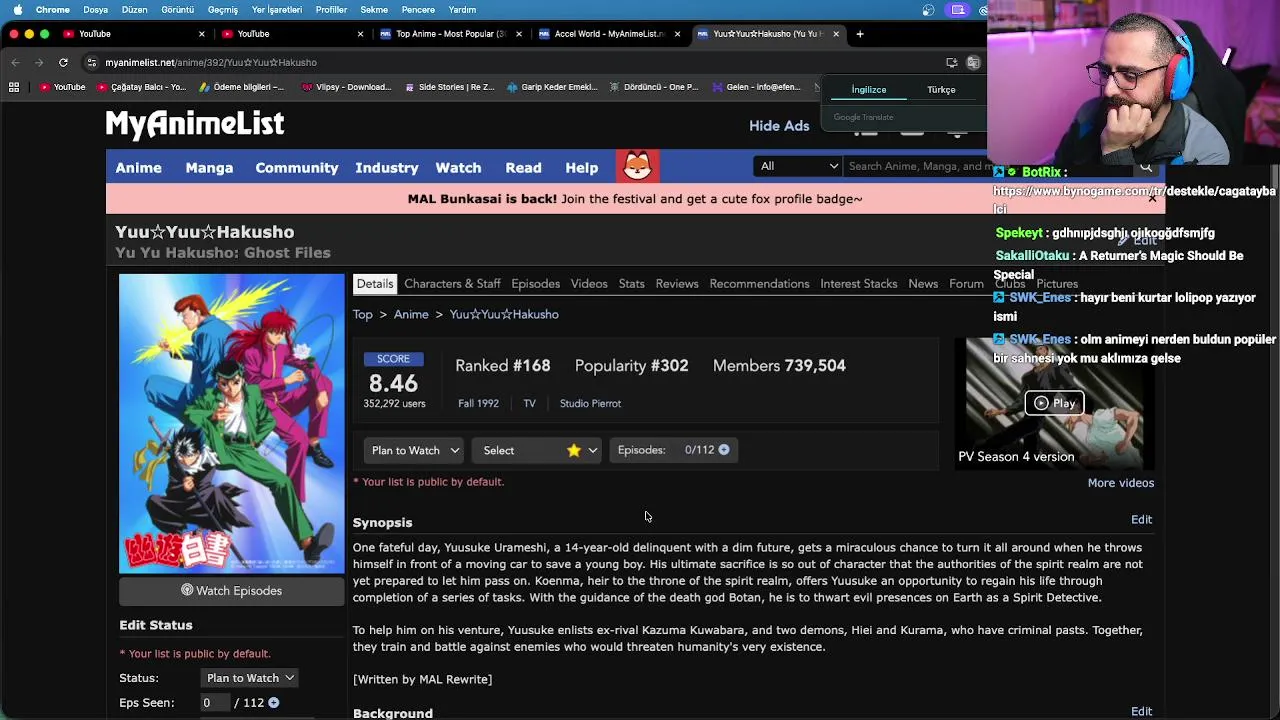Switch to the Episodes tab
This screenshot has width=1280, height=720.
coord(535,284)
